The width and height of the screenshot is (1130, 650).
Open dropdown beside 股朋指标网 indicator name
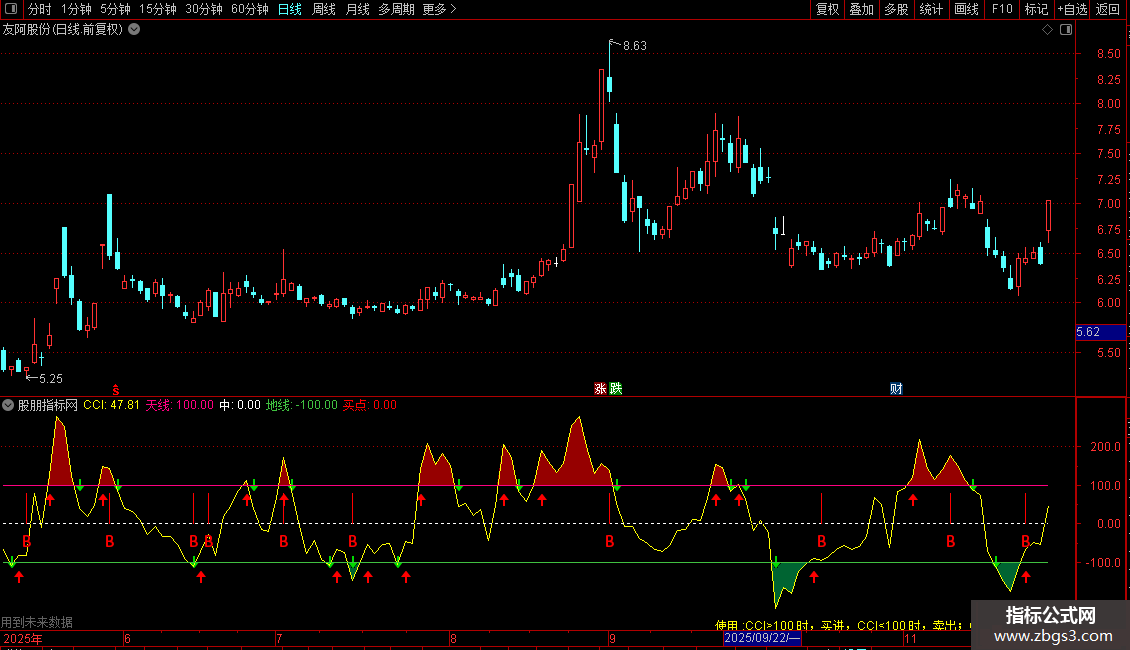tap(8, 405)
